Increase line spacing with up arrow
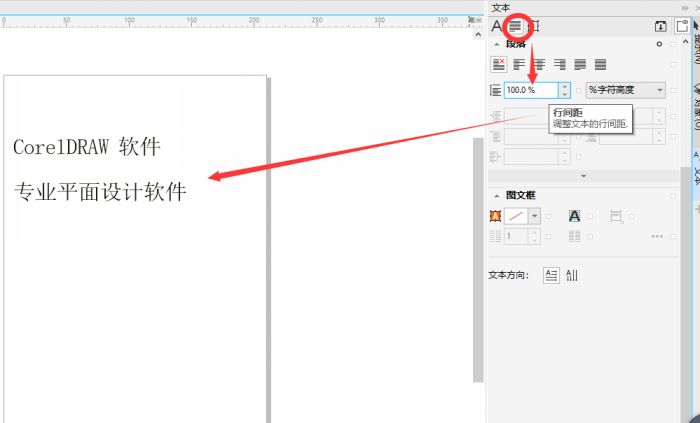 (x=565, y=87)
